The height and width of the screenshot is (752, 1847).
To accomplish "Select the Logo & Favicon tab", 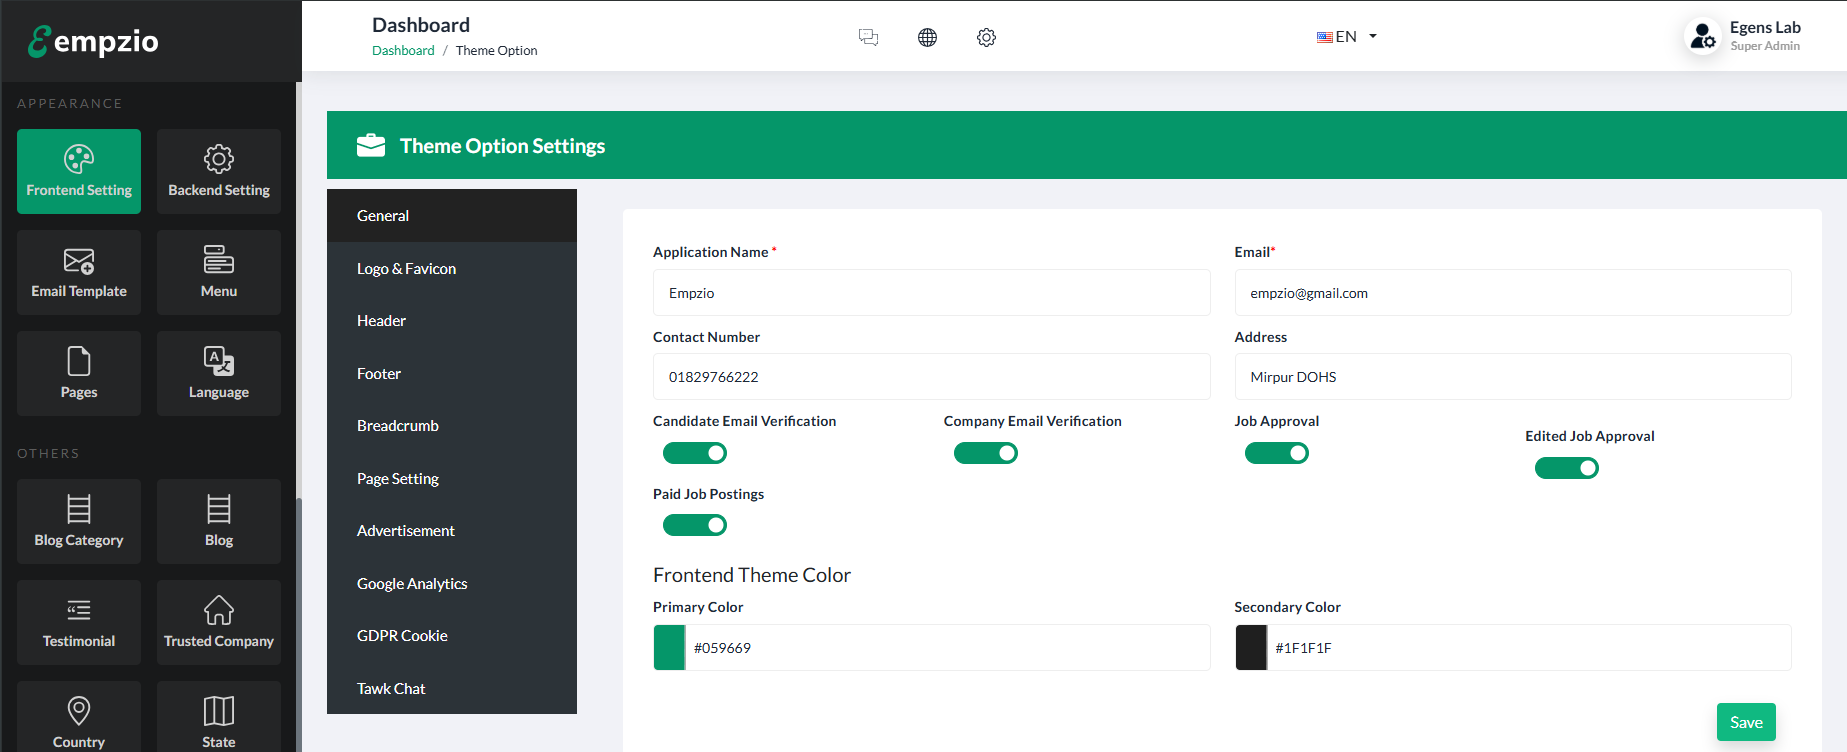I will tap(406, 268).
